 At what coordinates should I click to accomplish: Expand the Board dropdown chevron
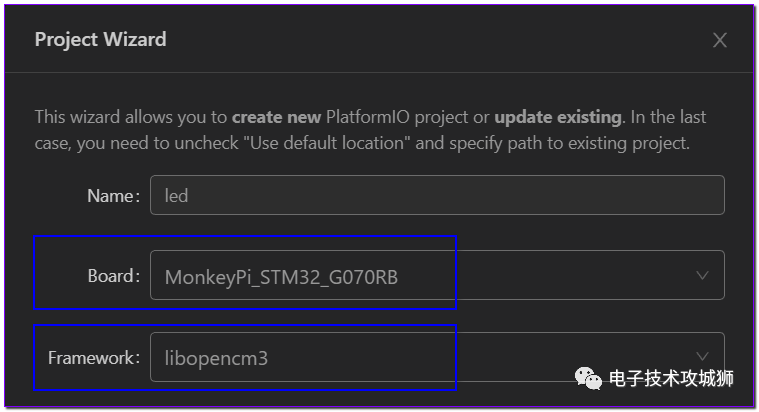pyautogui.click(x=702, y=275)
